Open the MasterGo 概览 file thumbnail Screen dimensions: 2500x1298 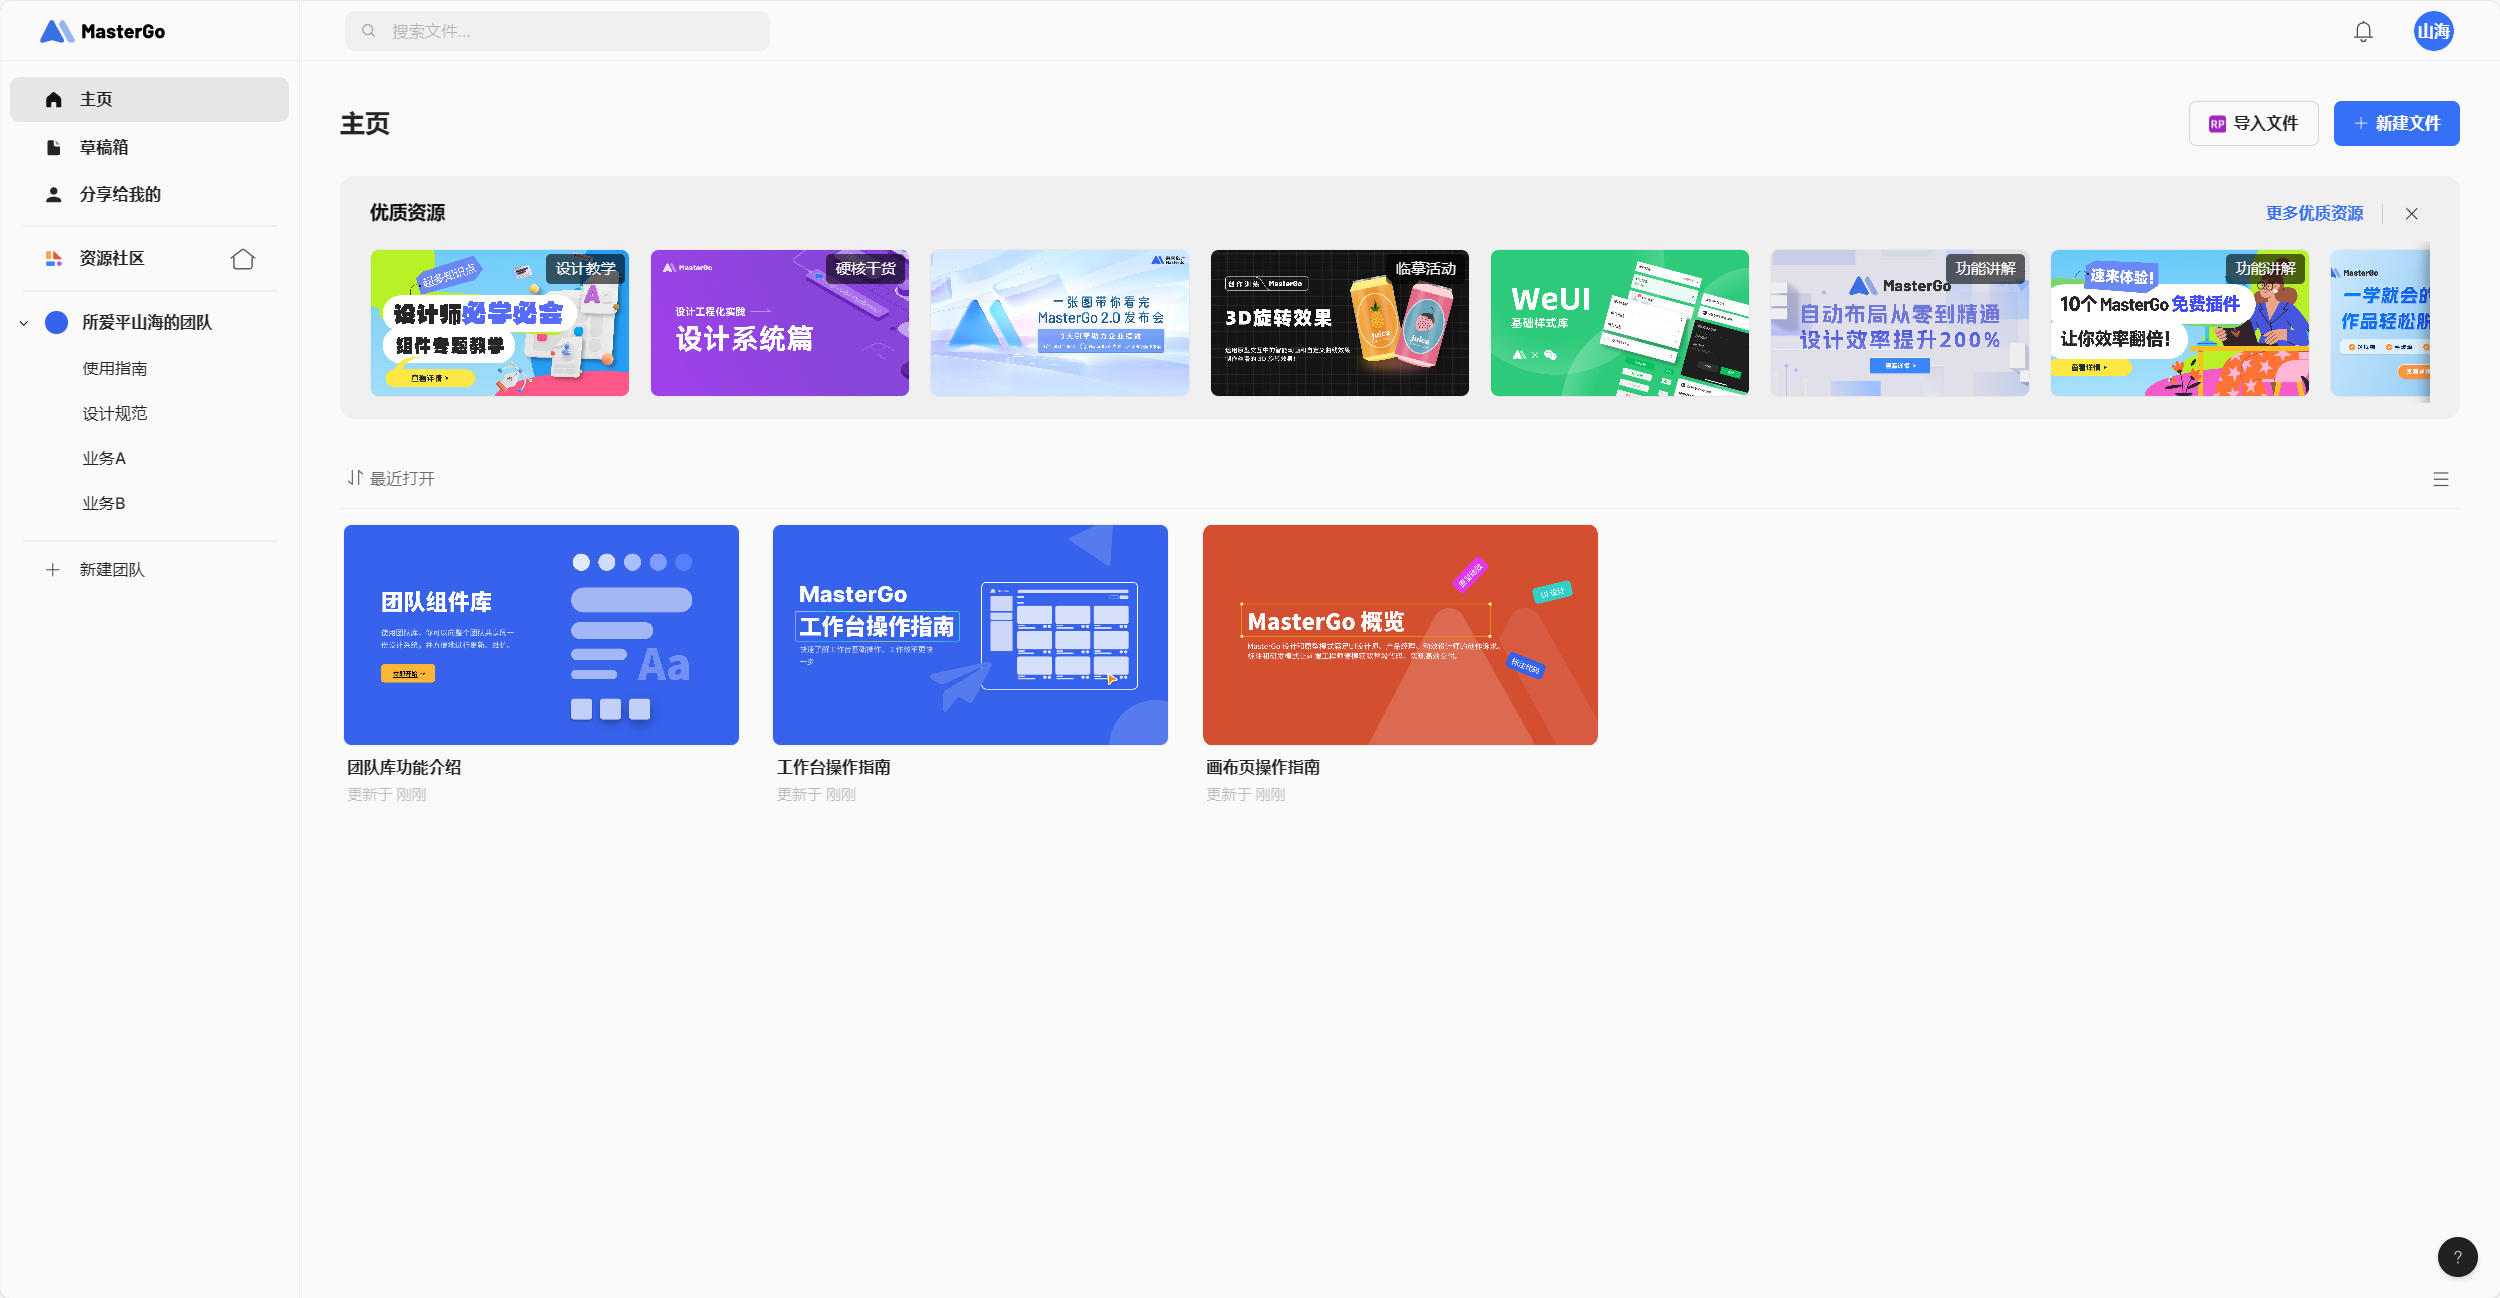pyautogui.click(x=1400, y=635)
